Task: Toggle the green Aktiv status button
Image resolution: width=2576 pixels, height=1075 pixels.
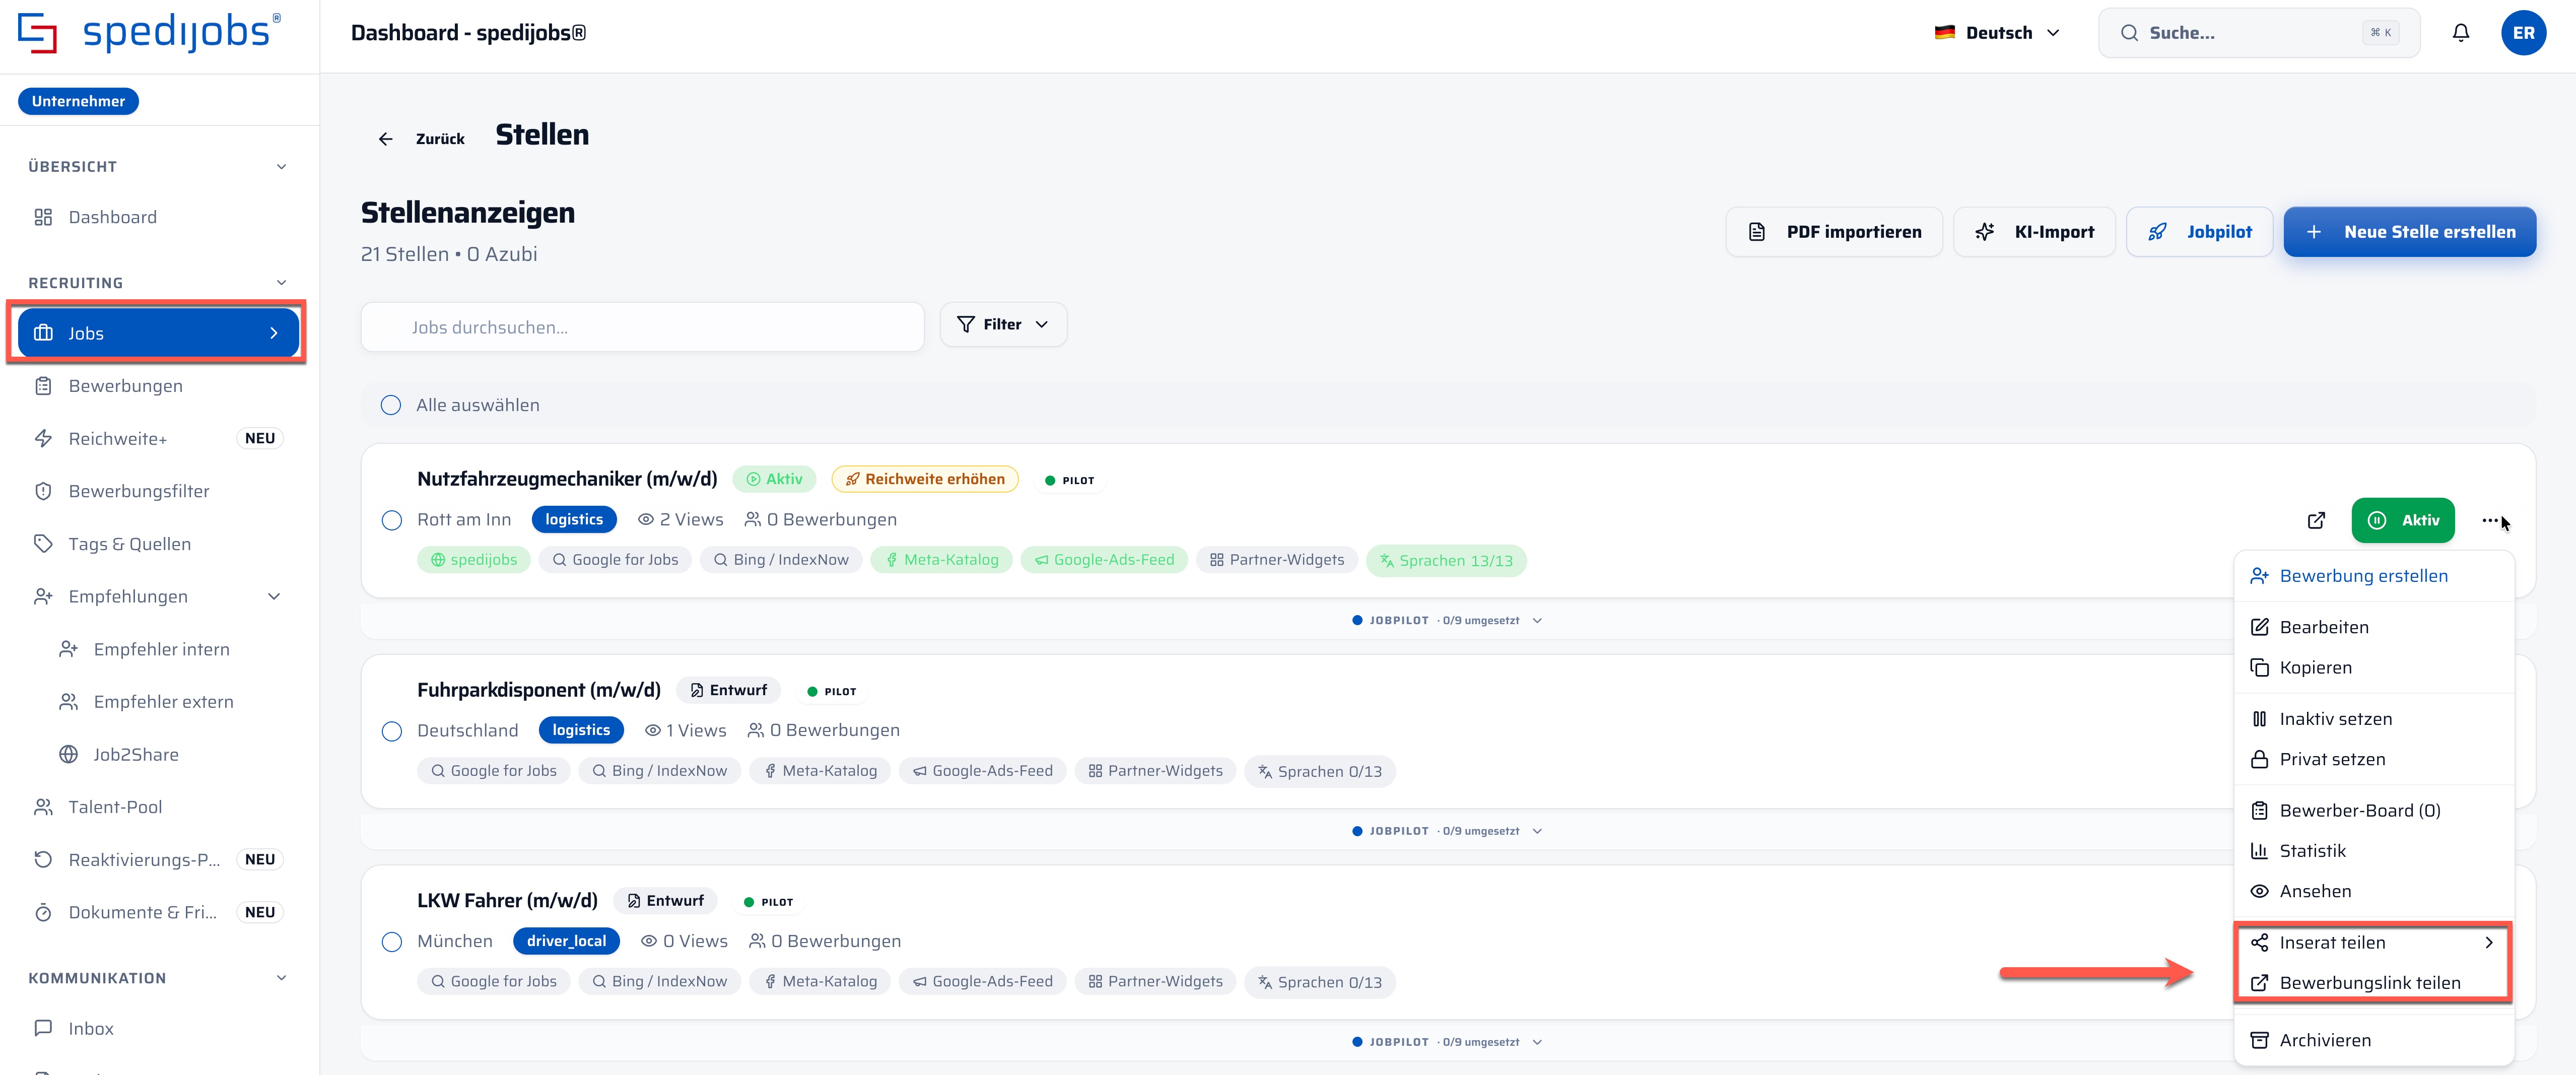Action: click(x=2402, y=520)
